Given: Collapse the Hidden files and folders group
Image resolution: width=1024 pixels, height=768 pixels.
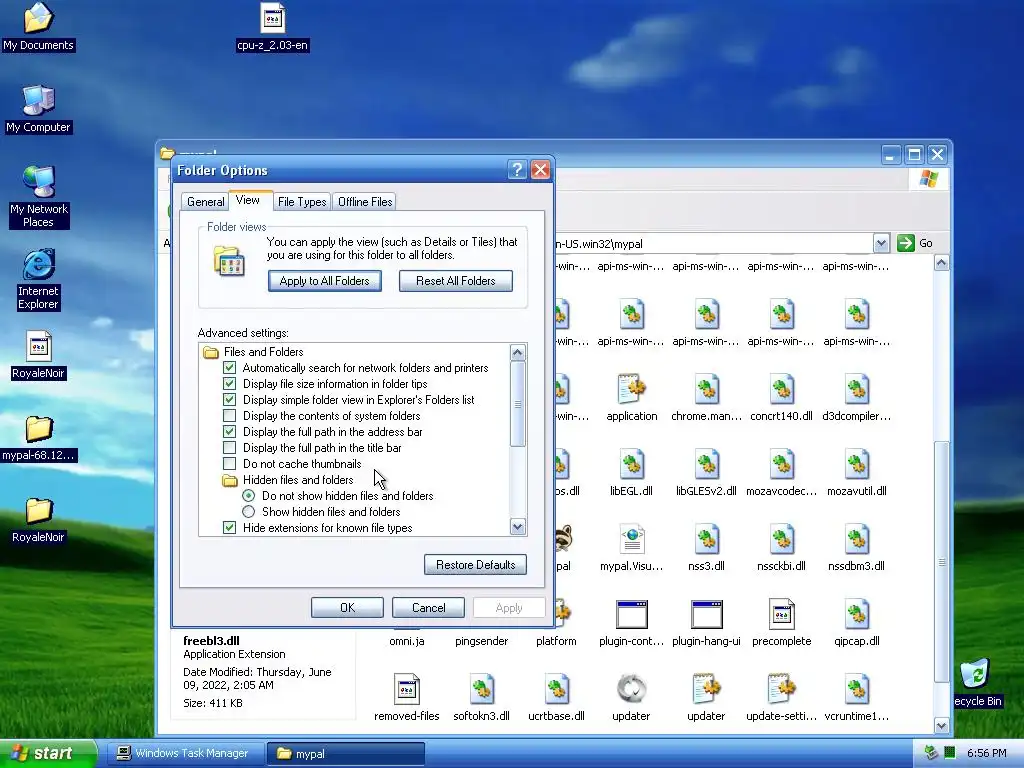Looking at the screenshot, I should (x=229, y=480).
